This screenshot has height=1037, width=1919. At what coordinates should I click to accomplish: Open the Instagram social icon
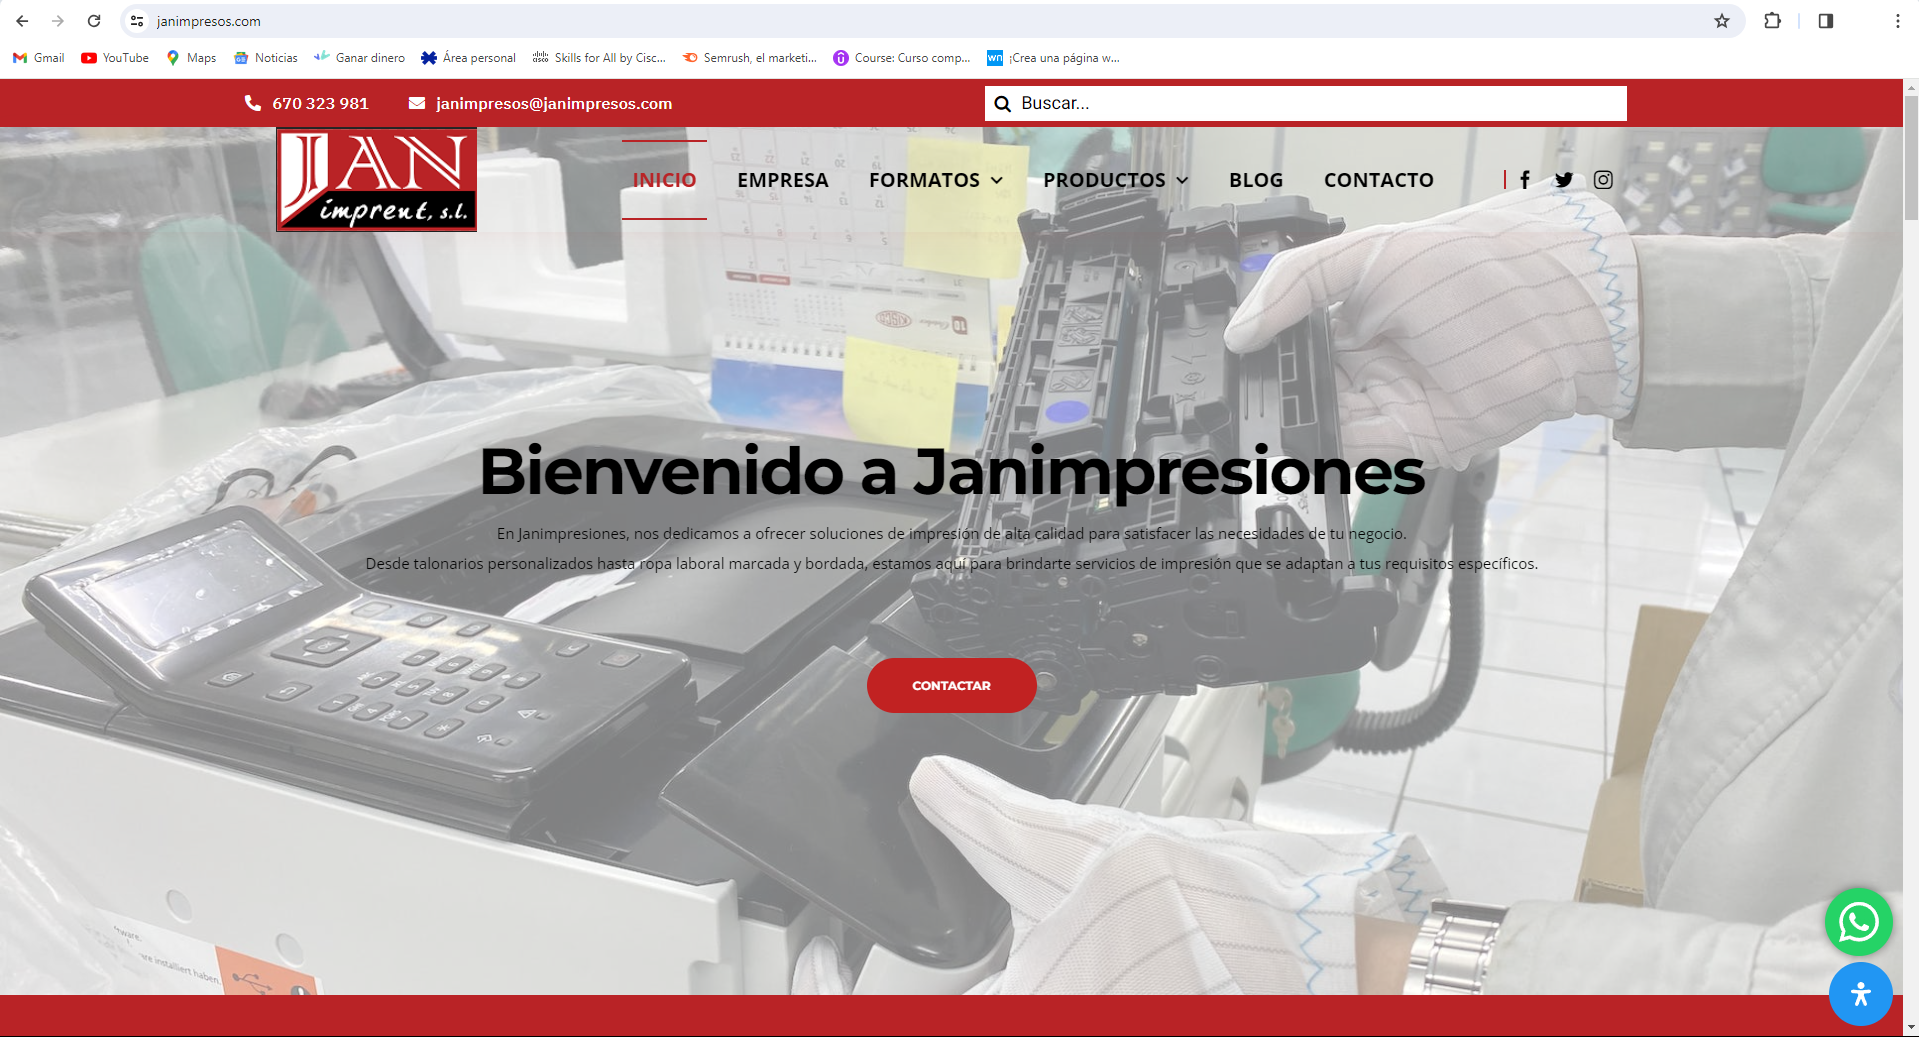[1603, 180]
